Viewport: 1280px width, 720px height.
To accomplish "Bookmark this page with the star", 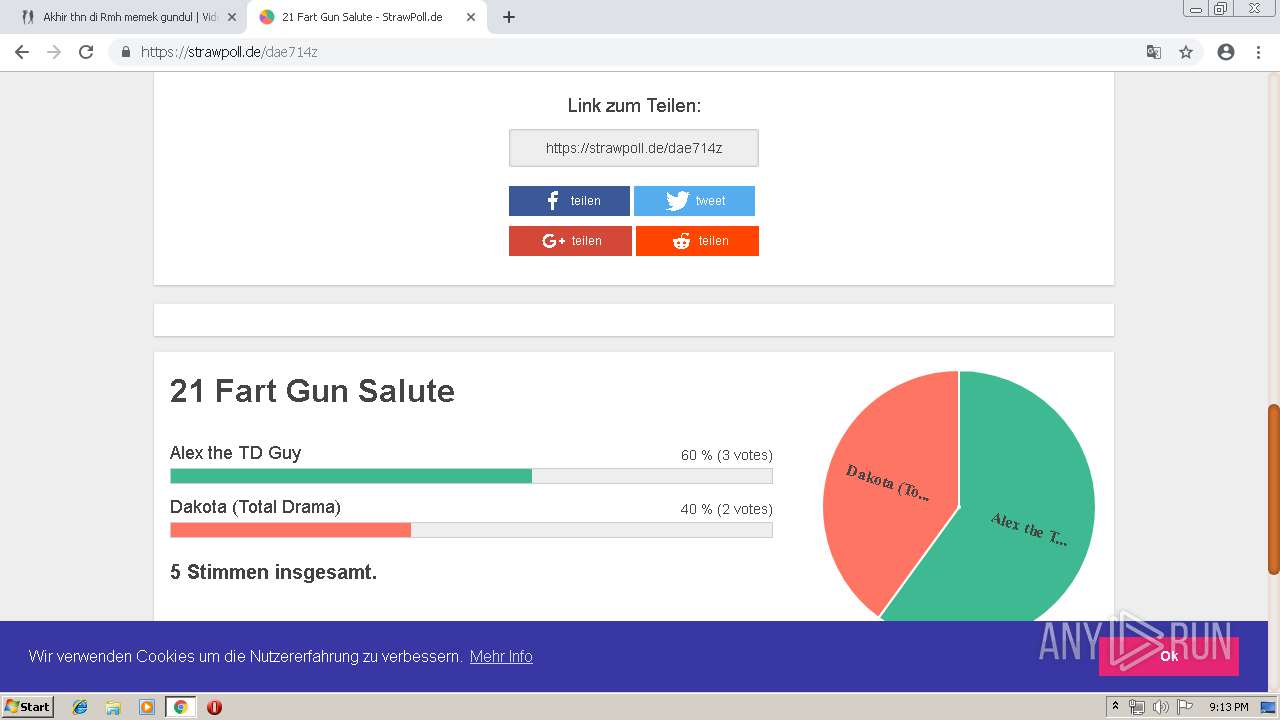I will click(1186, 52).
